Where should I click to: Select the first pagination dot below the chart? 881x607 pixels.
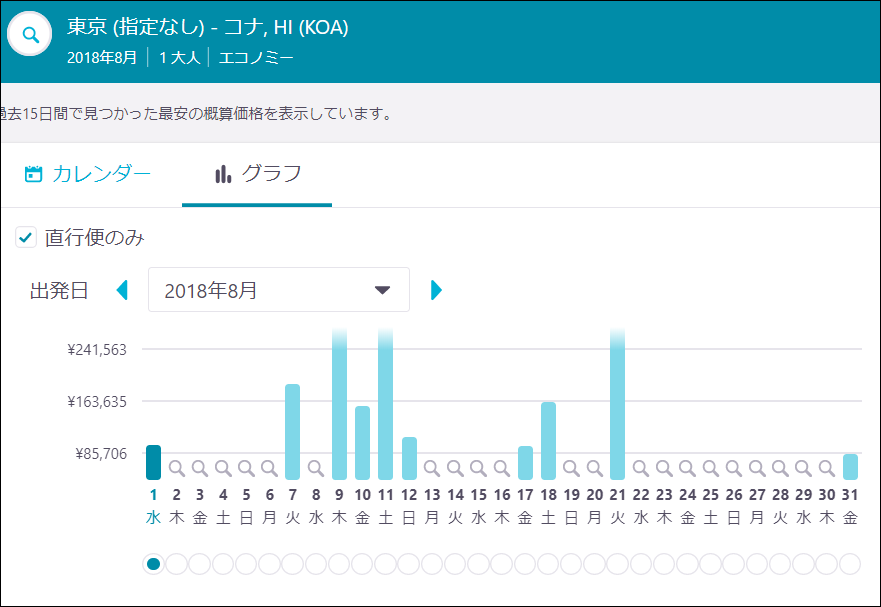point(152,564)
